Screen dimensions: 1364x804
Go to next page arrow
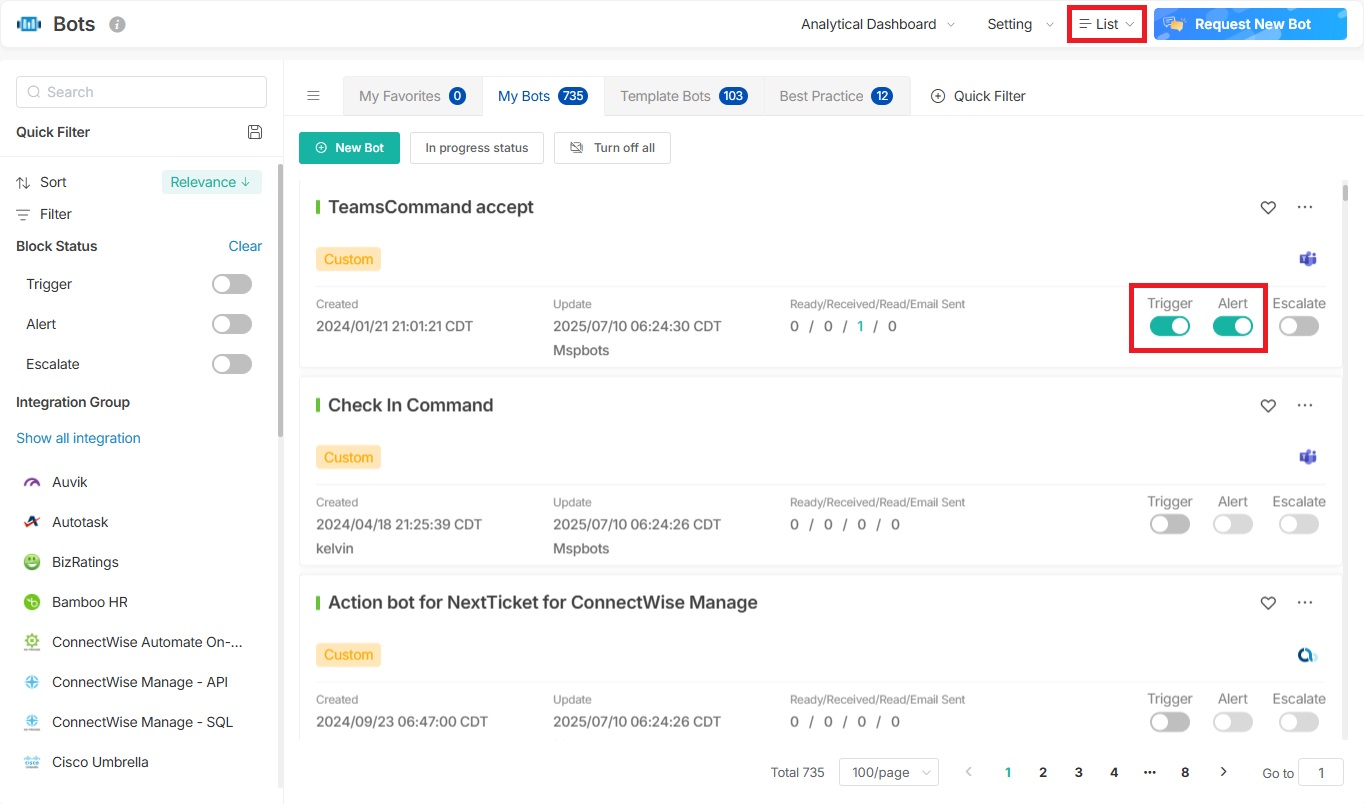pyautogui.click(x=1223, y=772)
